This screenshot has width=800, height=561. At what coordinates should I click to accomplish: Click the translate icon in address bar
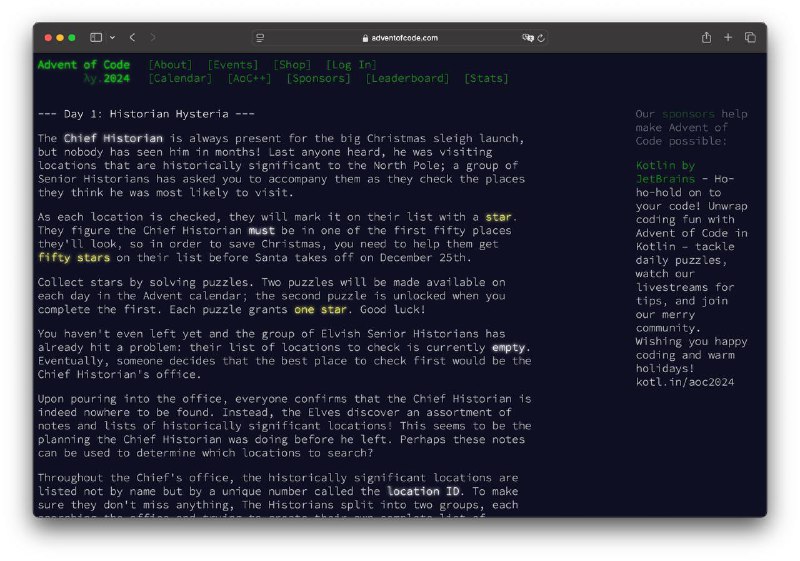click(528, 38)
